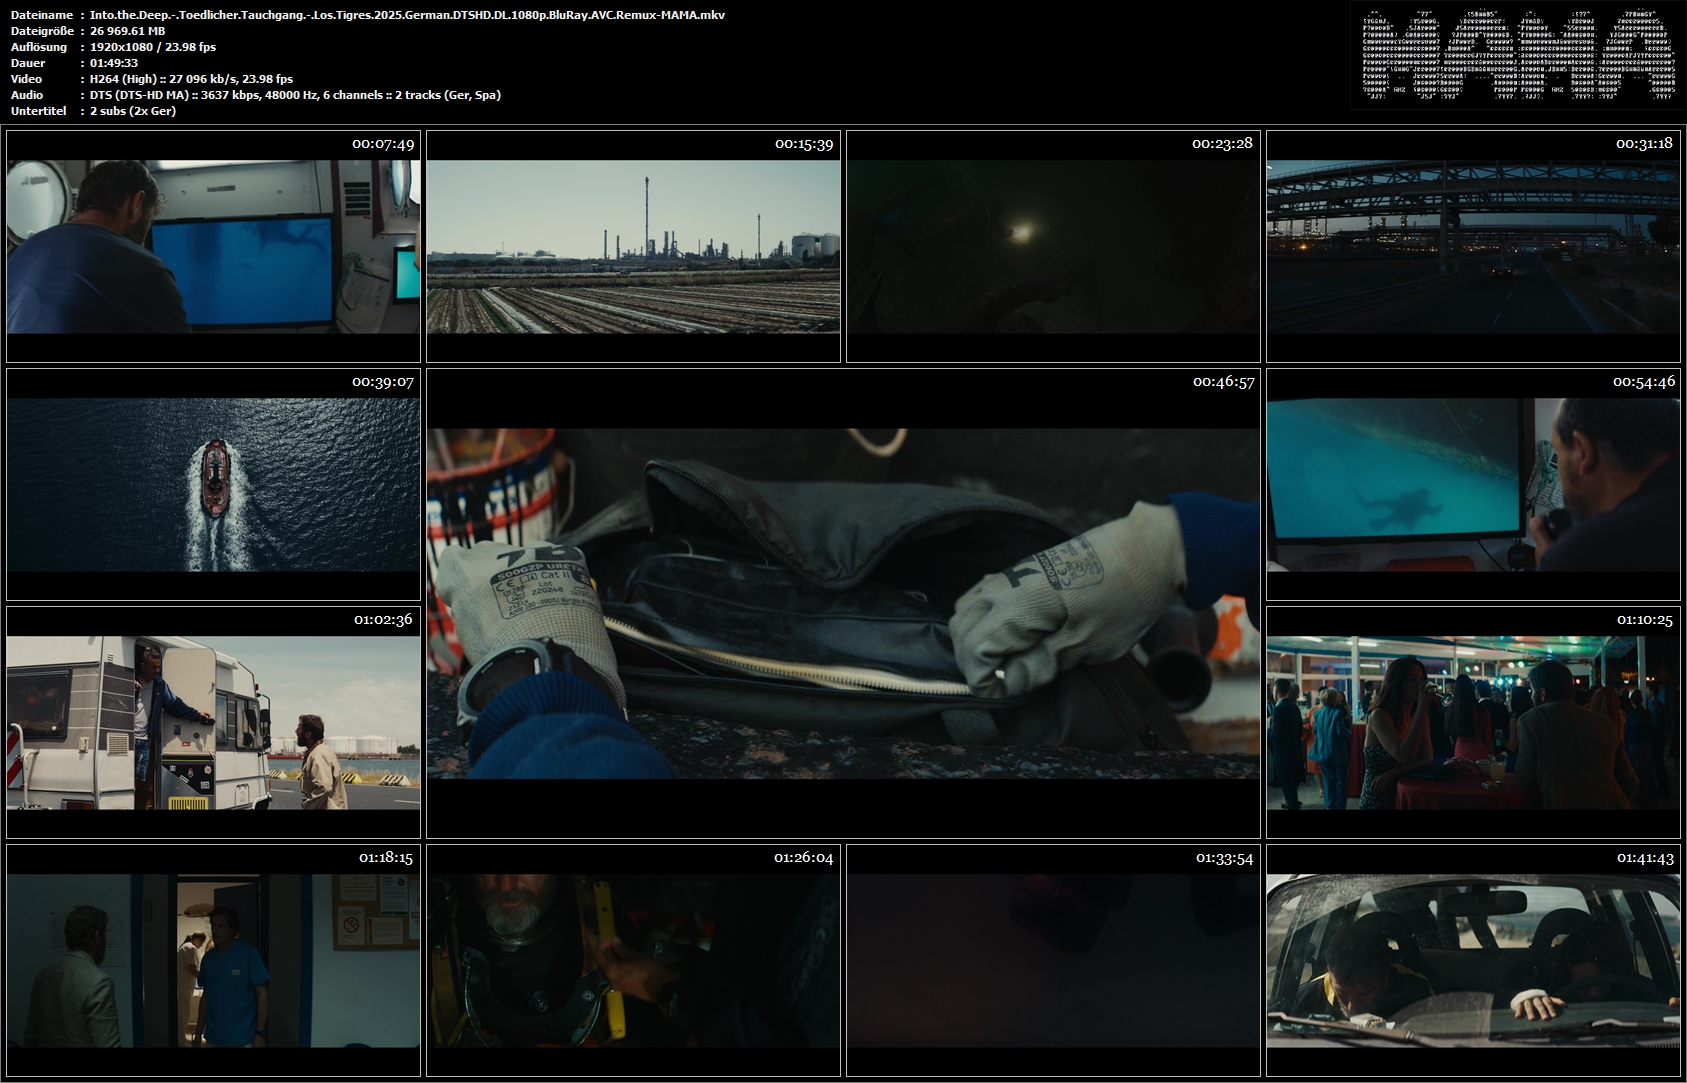Click the timestamp 01:02:36

pos(383,620)
